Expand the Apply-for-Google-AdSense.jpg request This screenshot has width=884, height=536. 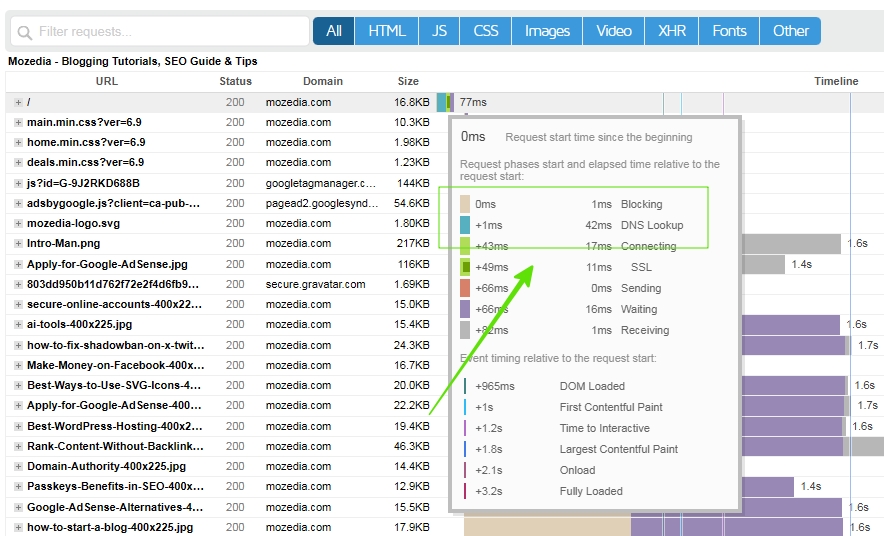point(18,264)
